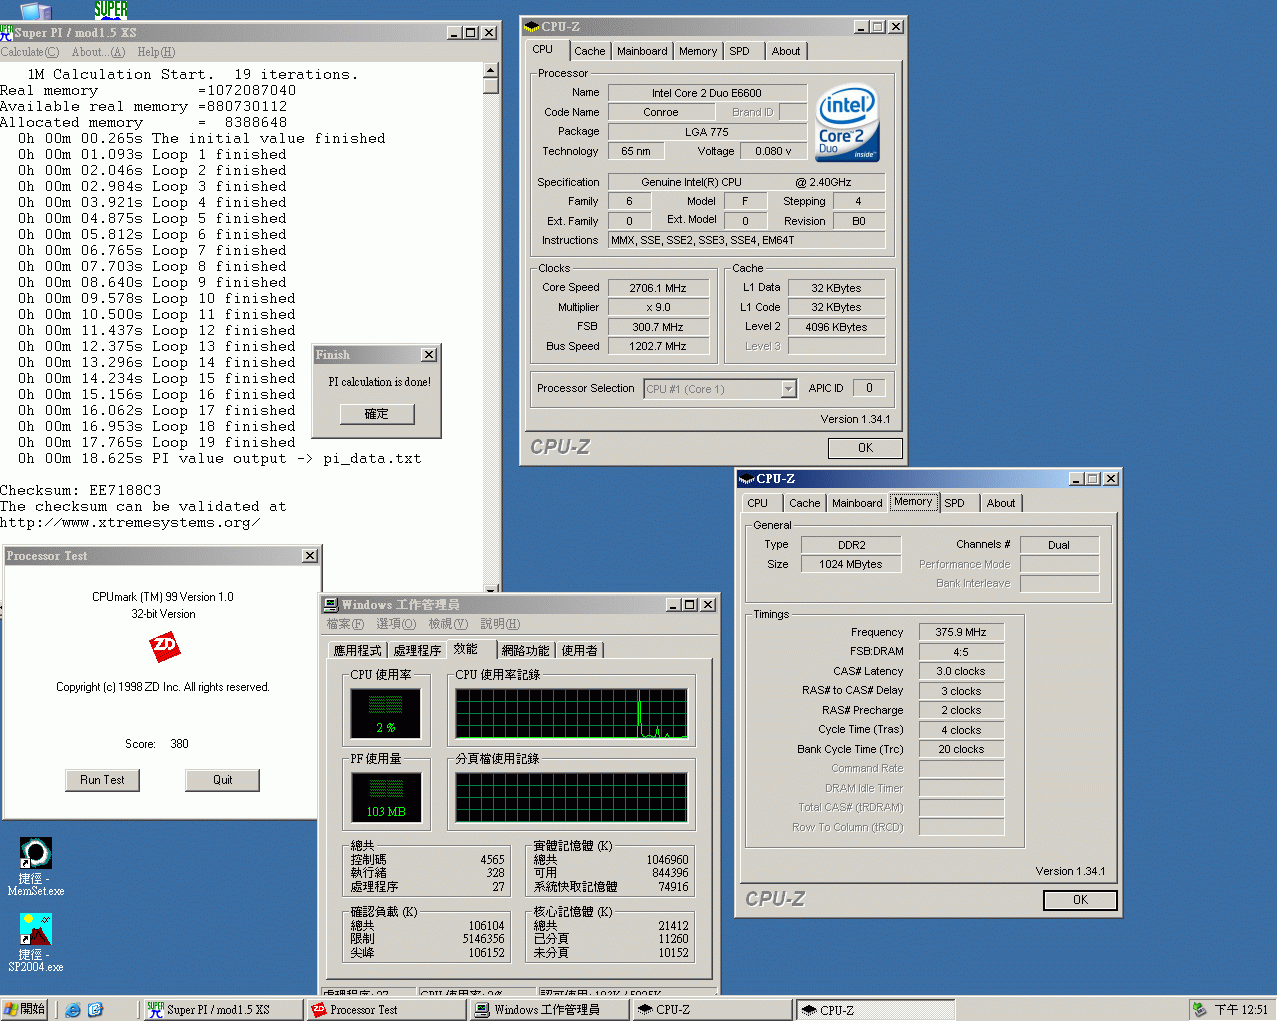Select the MemSet.exe desktop shortcut

point(36,866)
